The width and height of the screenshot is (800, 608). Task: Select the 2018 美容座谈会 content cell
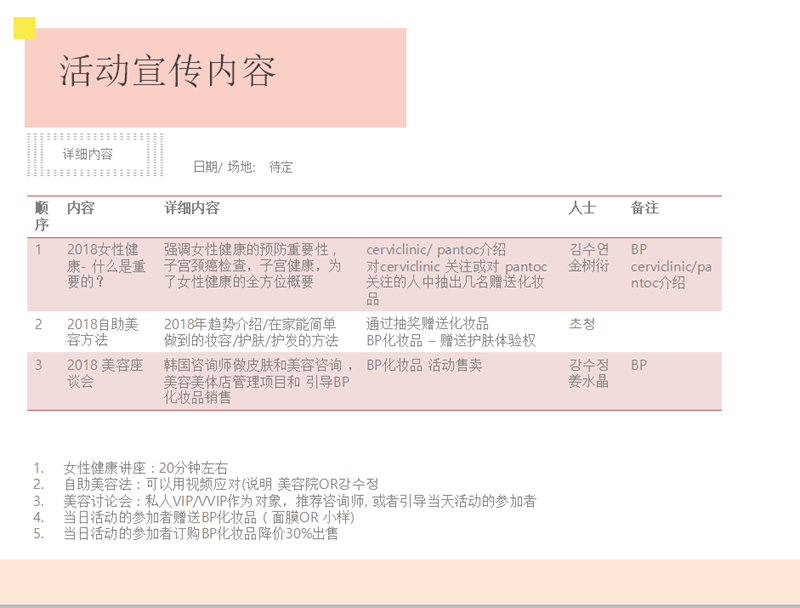pyautogui.click(x=105, y=373)
